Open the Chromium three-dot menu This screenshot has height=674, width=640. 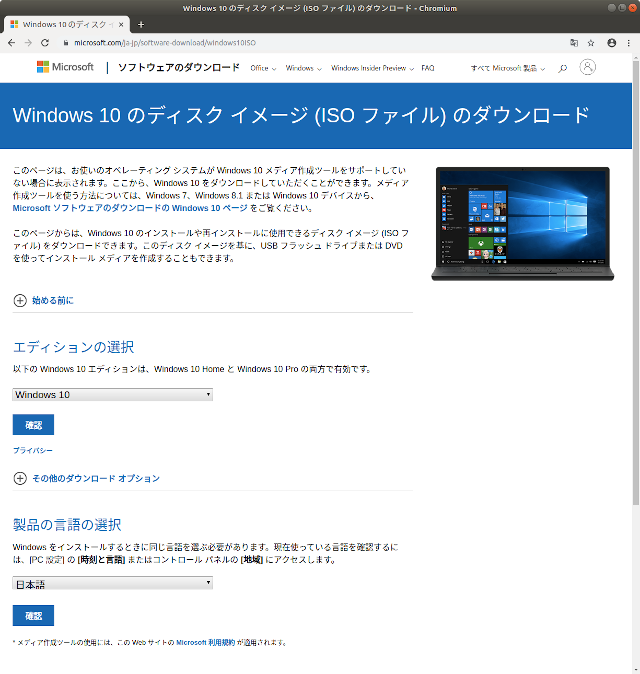point(628,43)
